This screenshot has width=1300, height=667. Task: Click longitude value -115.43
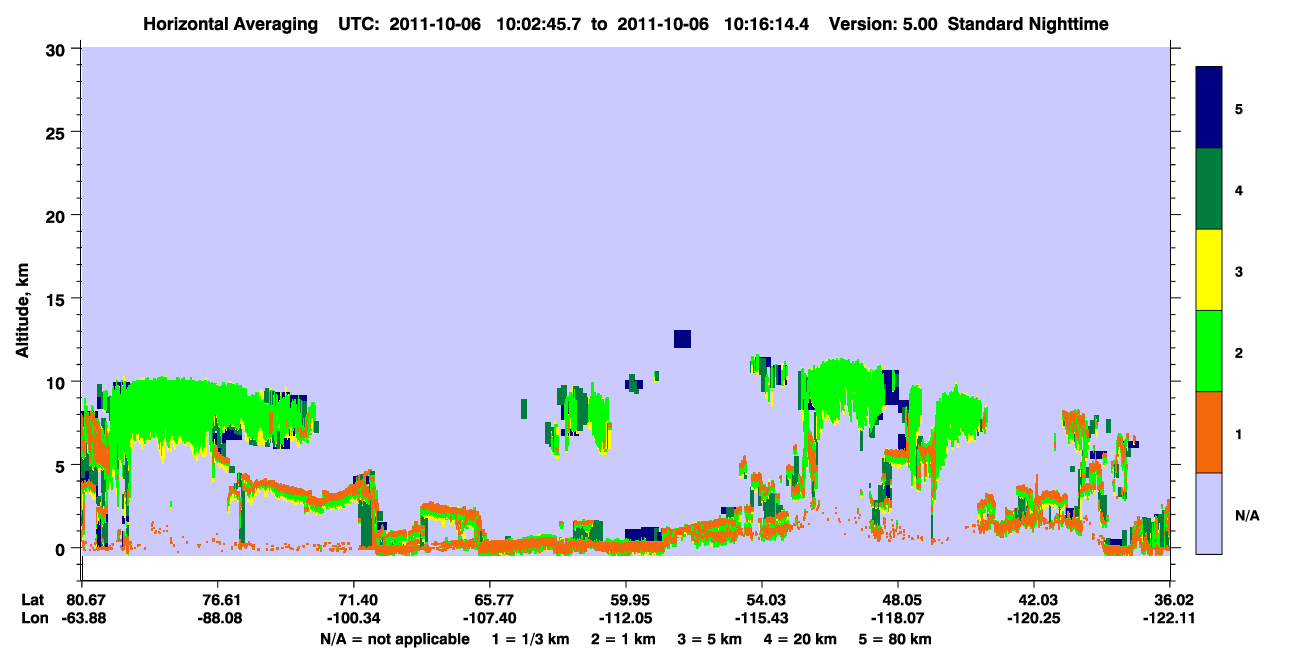point(761,619)
